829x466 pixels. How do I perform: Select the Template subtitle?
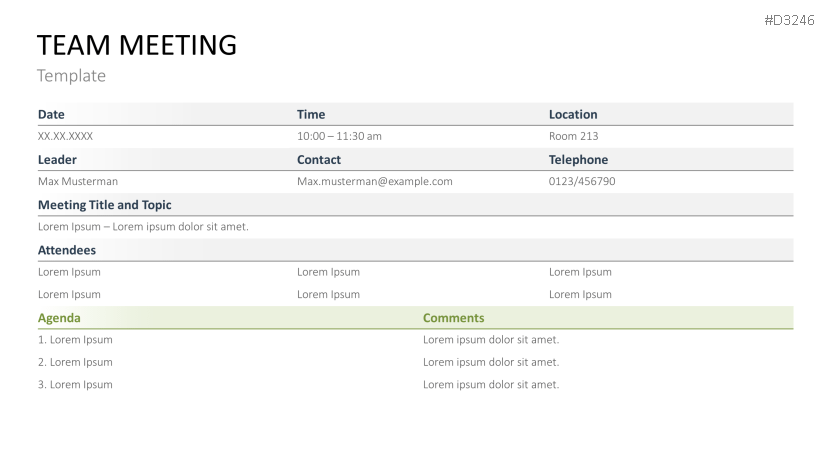pyautogui.click(x=71, y=76)
